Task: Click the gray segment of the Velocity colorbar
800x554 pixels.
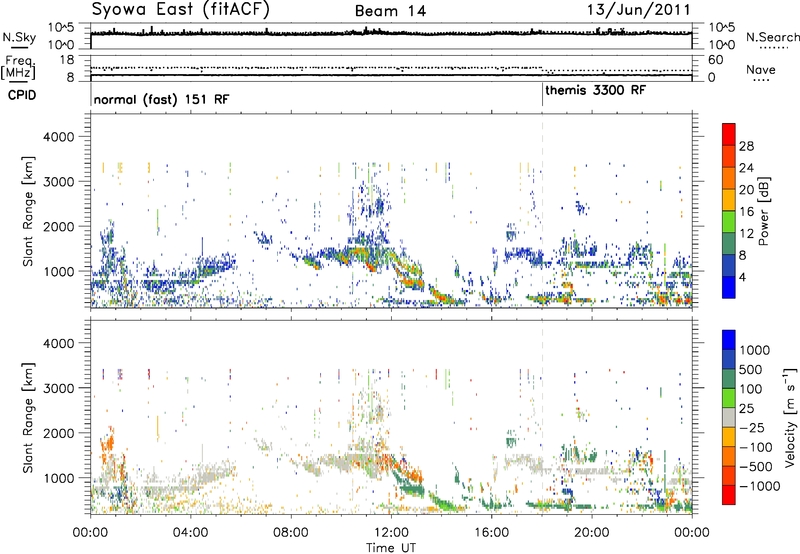Action: click(x=729, y=418)
